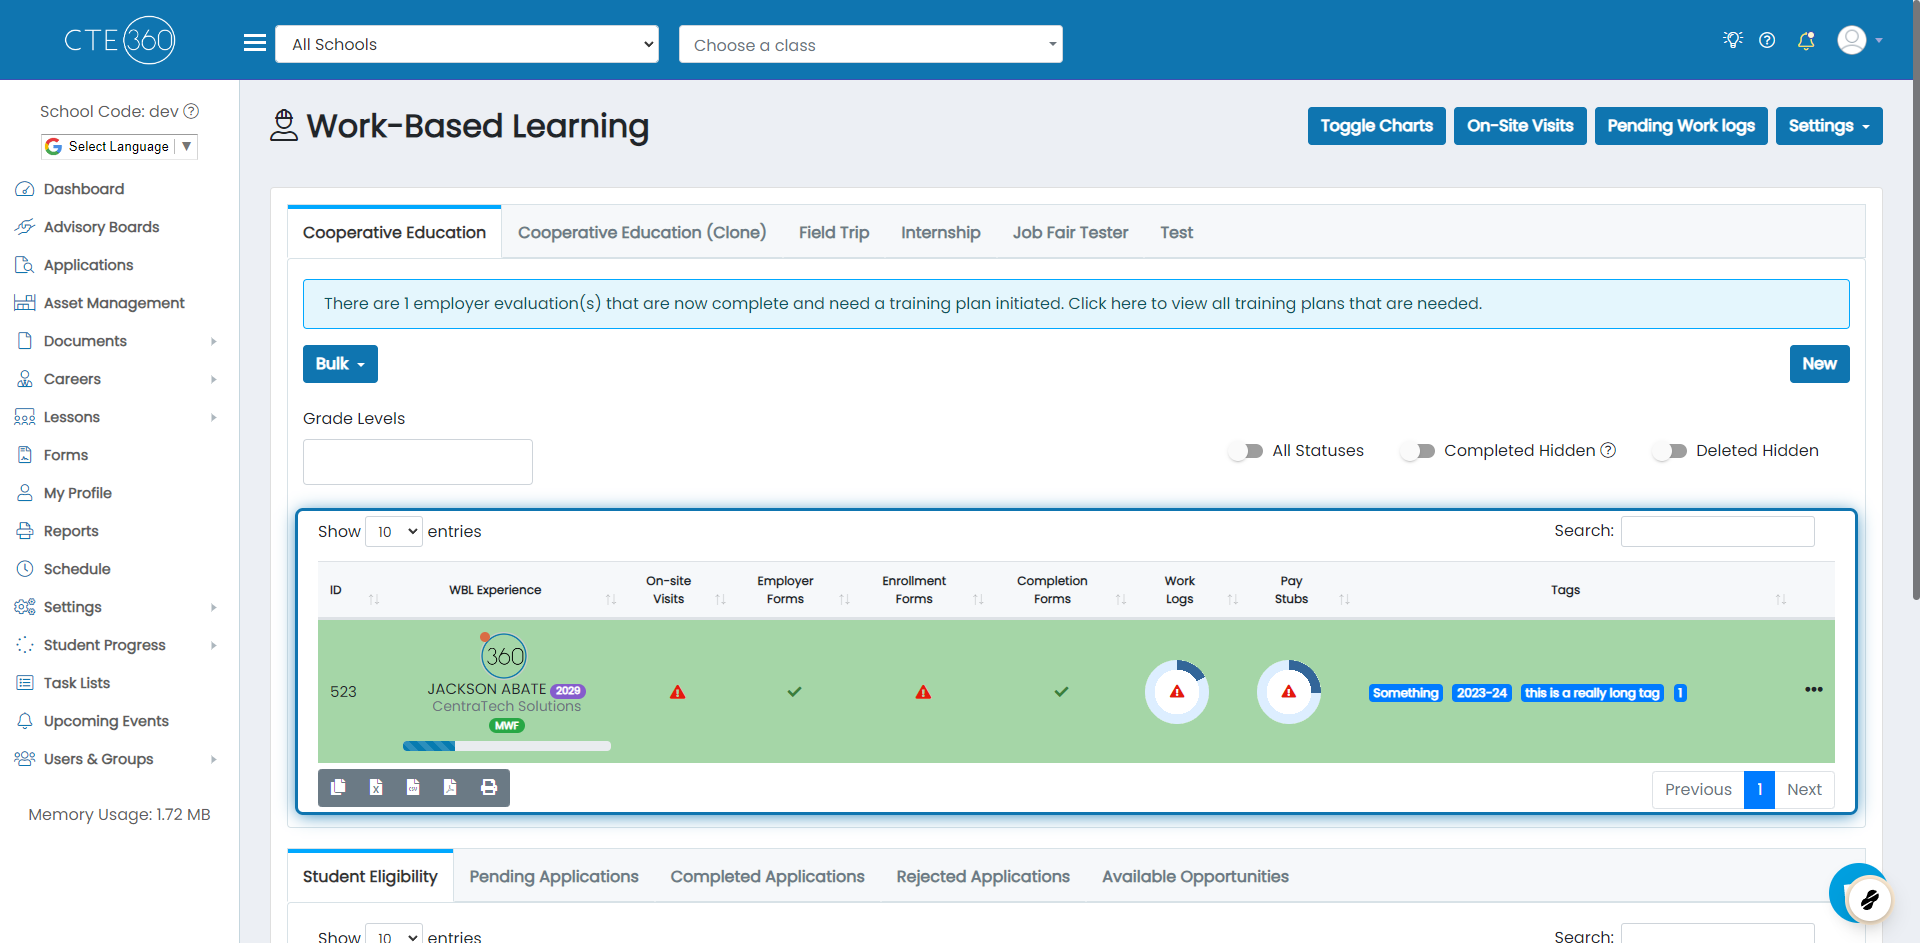Expand the Lessons sidebar menu
The height and width of the screenshot is (943, 1920).
pyautogui.click(x=117, y=417)
